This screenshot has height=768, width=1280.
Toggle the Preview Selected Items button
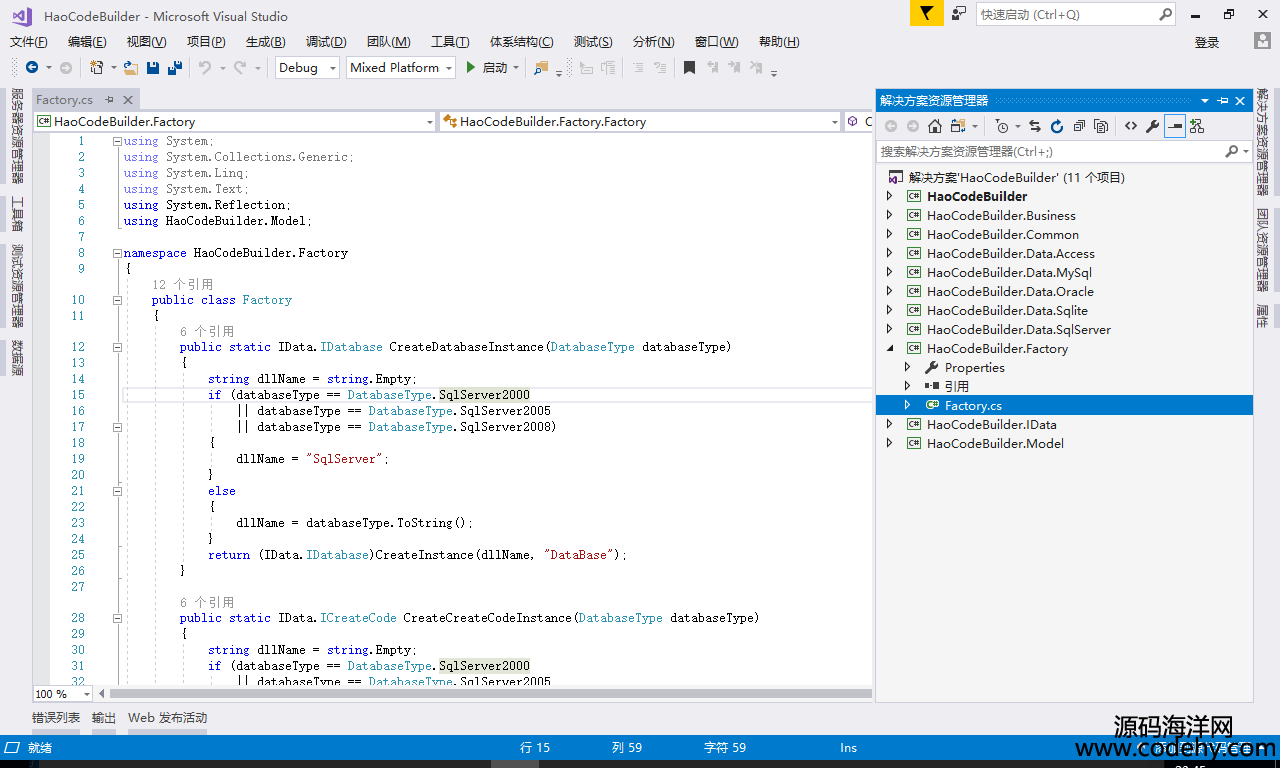[1175, 126]
